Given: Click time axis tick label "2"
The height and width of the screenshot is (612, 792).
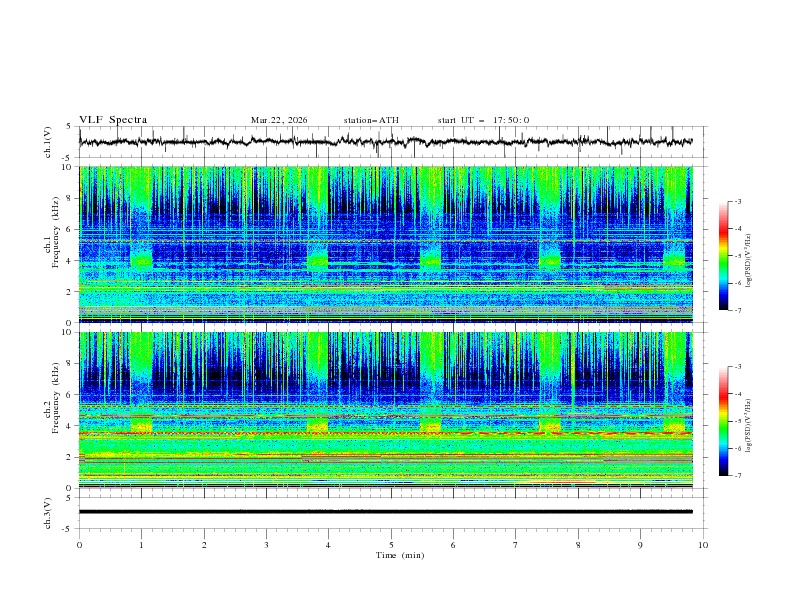Looking at the screenshot, I should pos(204,545).
